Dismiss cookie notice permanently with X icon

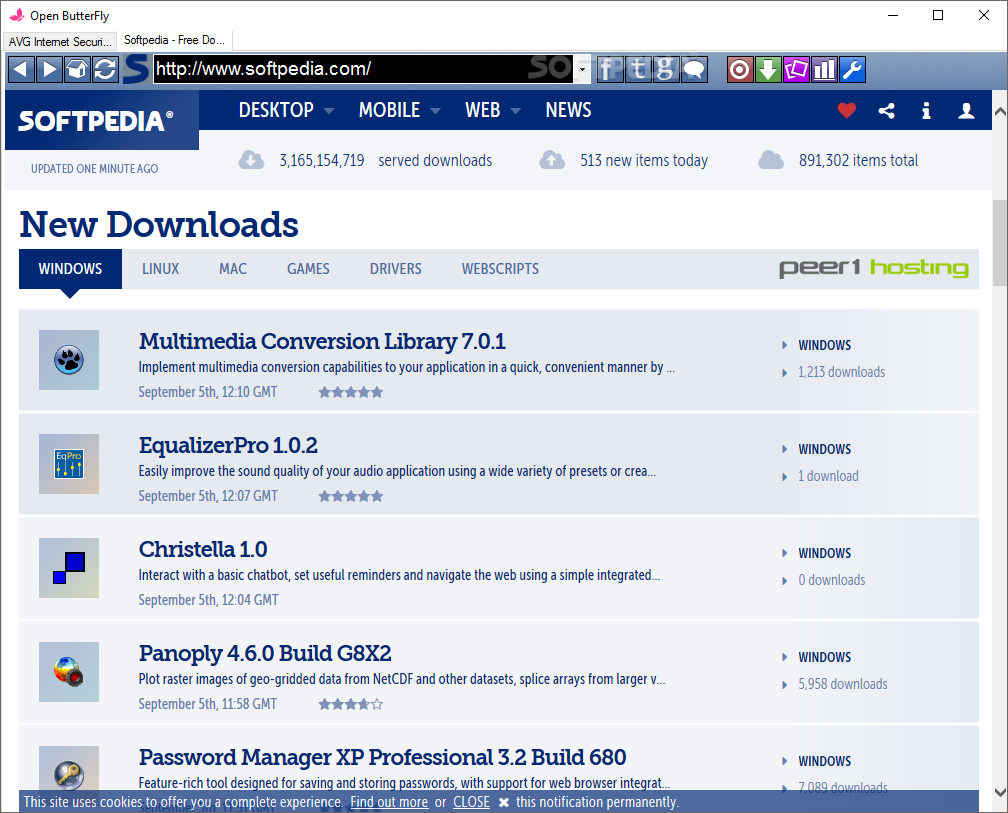[x=504, y=802]
